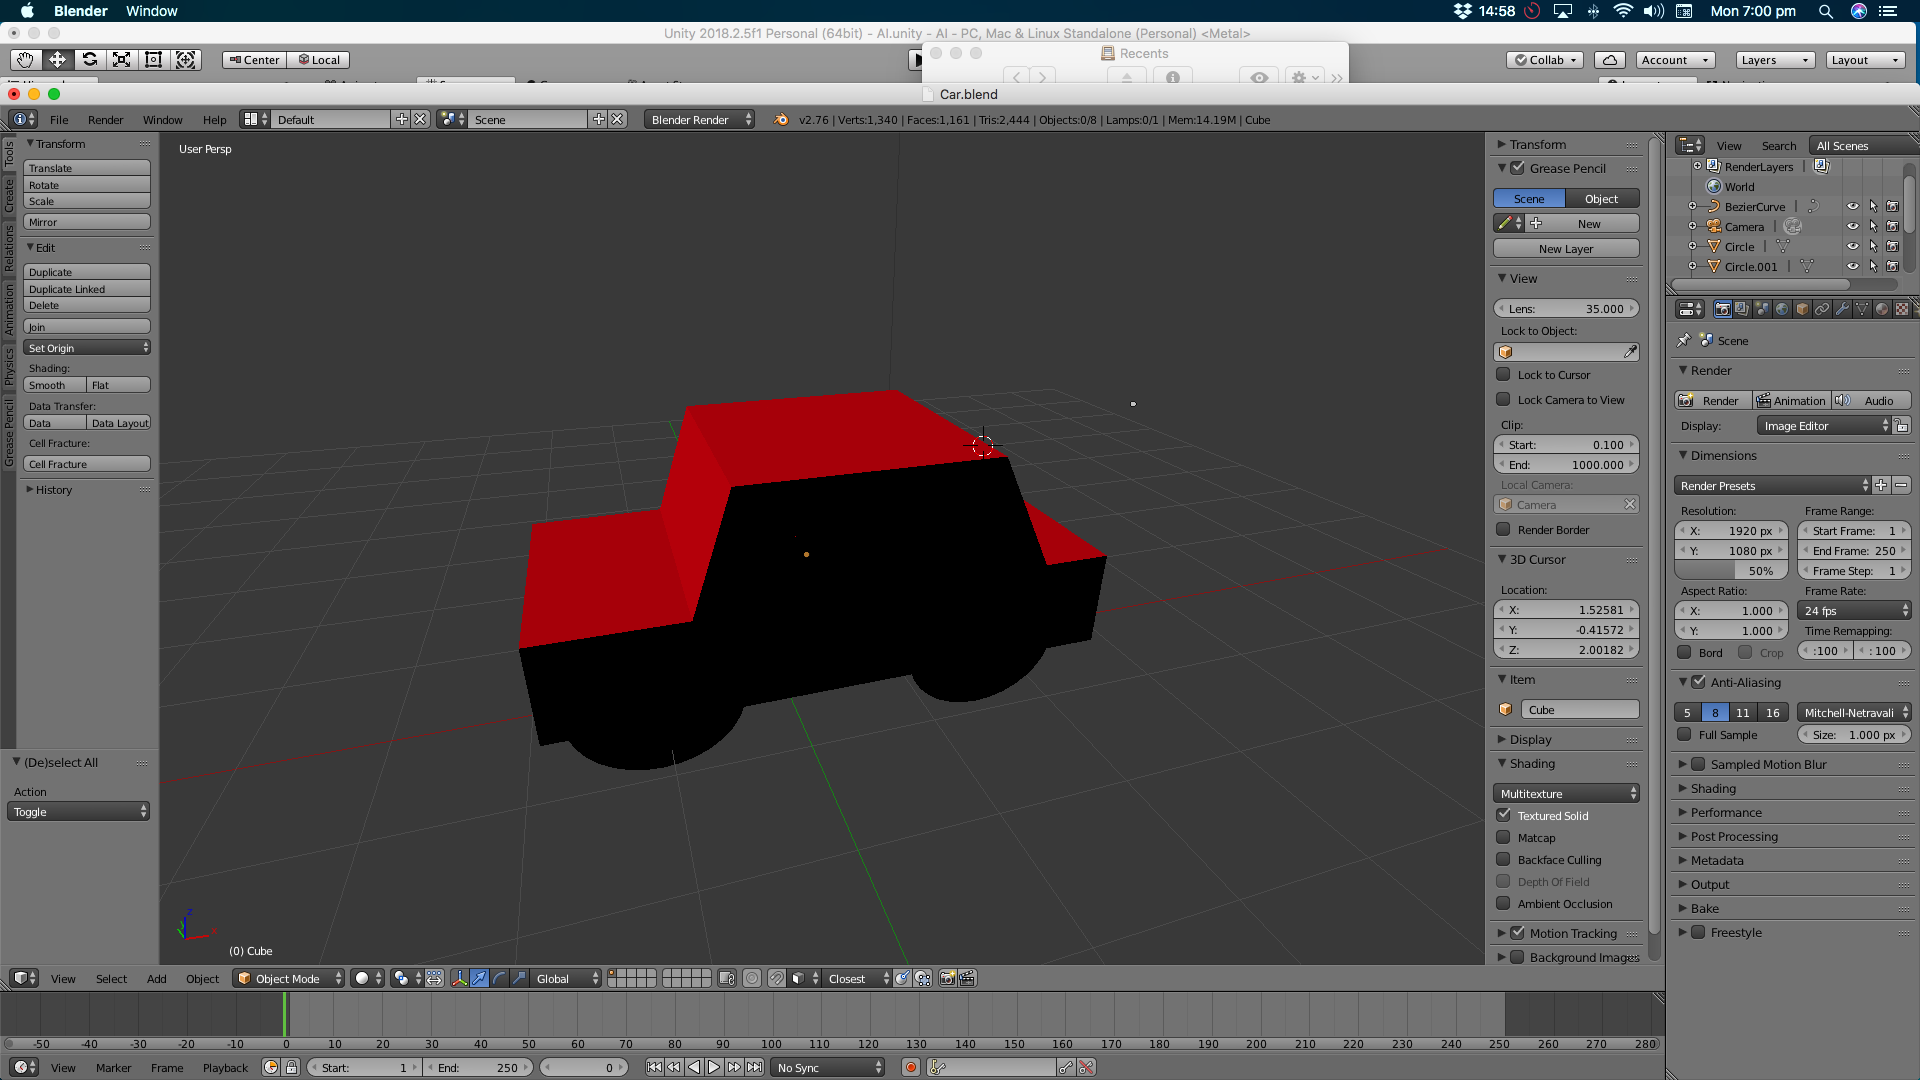The width and height of the screenshot is (1920, 1080).
Task: Toggle proportional editing circle icon
Action: [x=752, y=979]
